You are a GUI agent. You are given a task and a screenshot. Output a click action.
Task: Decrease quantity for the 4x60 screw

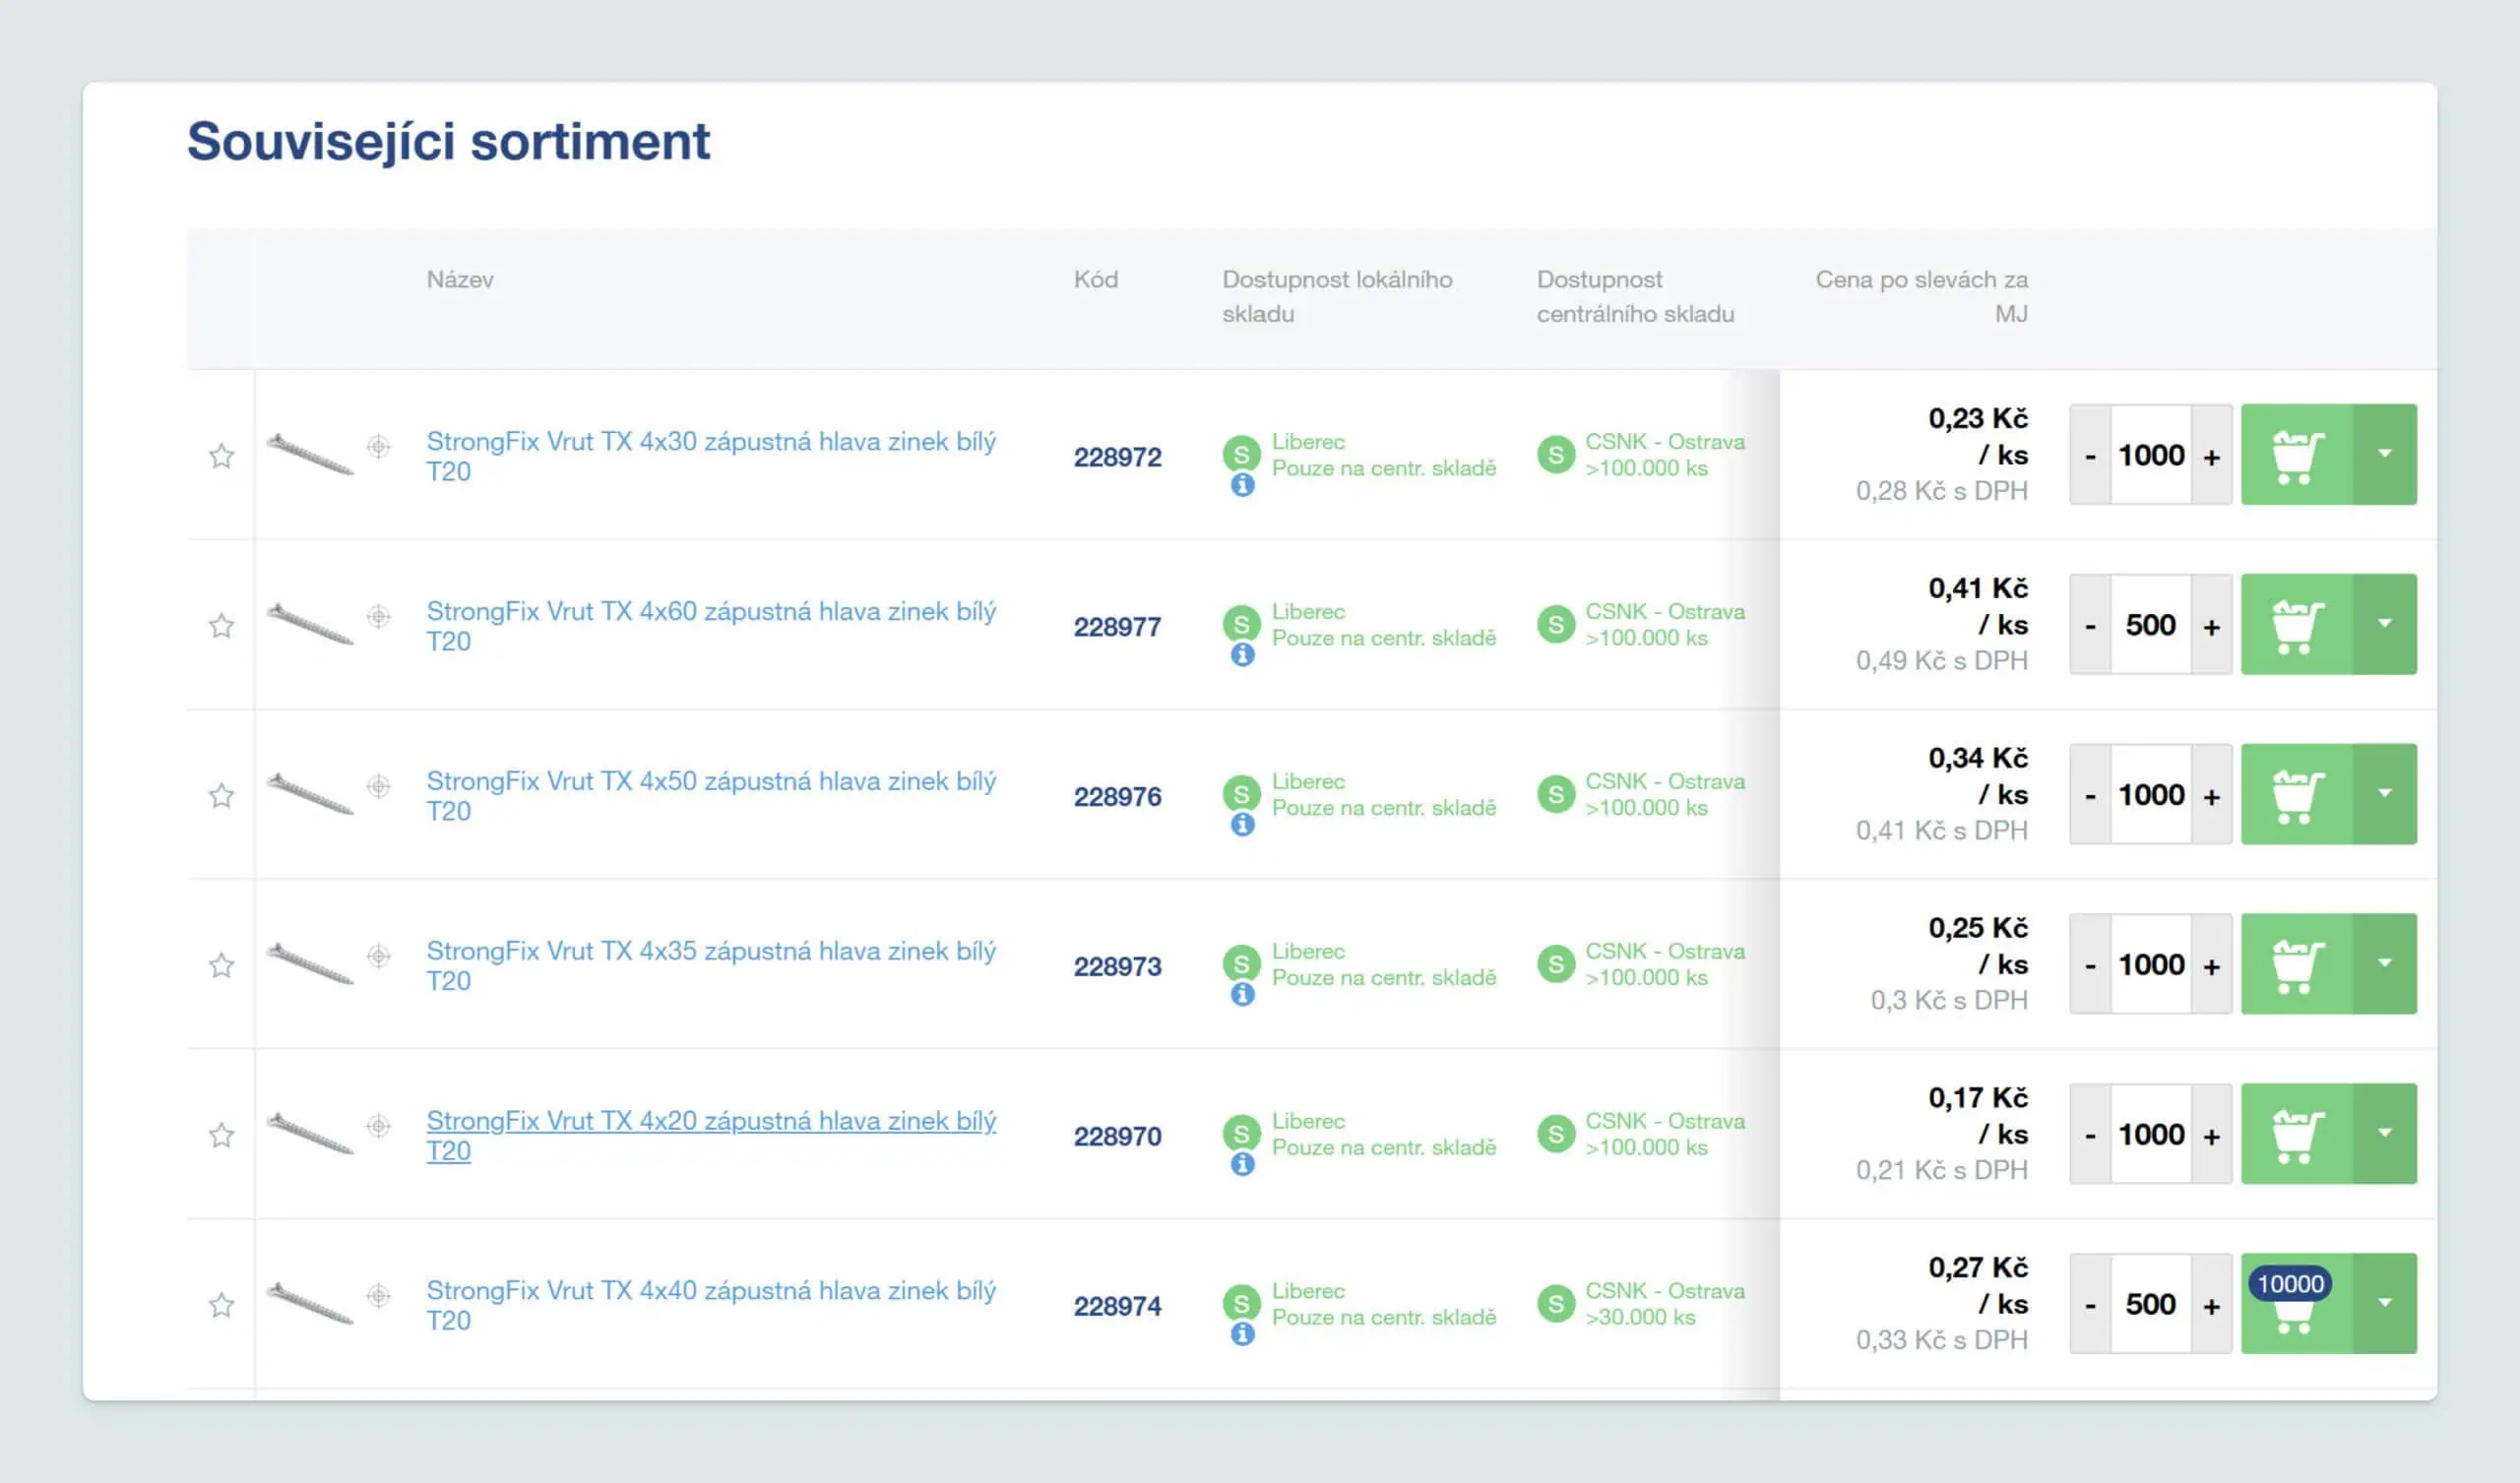click(2090, 626)
